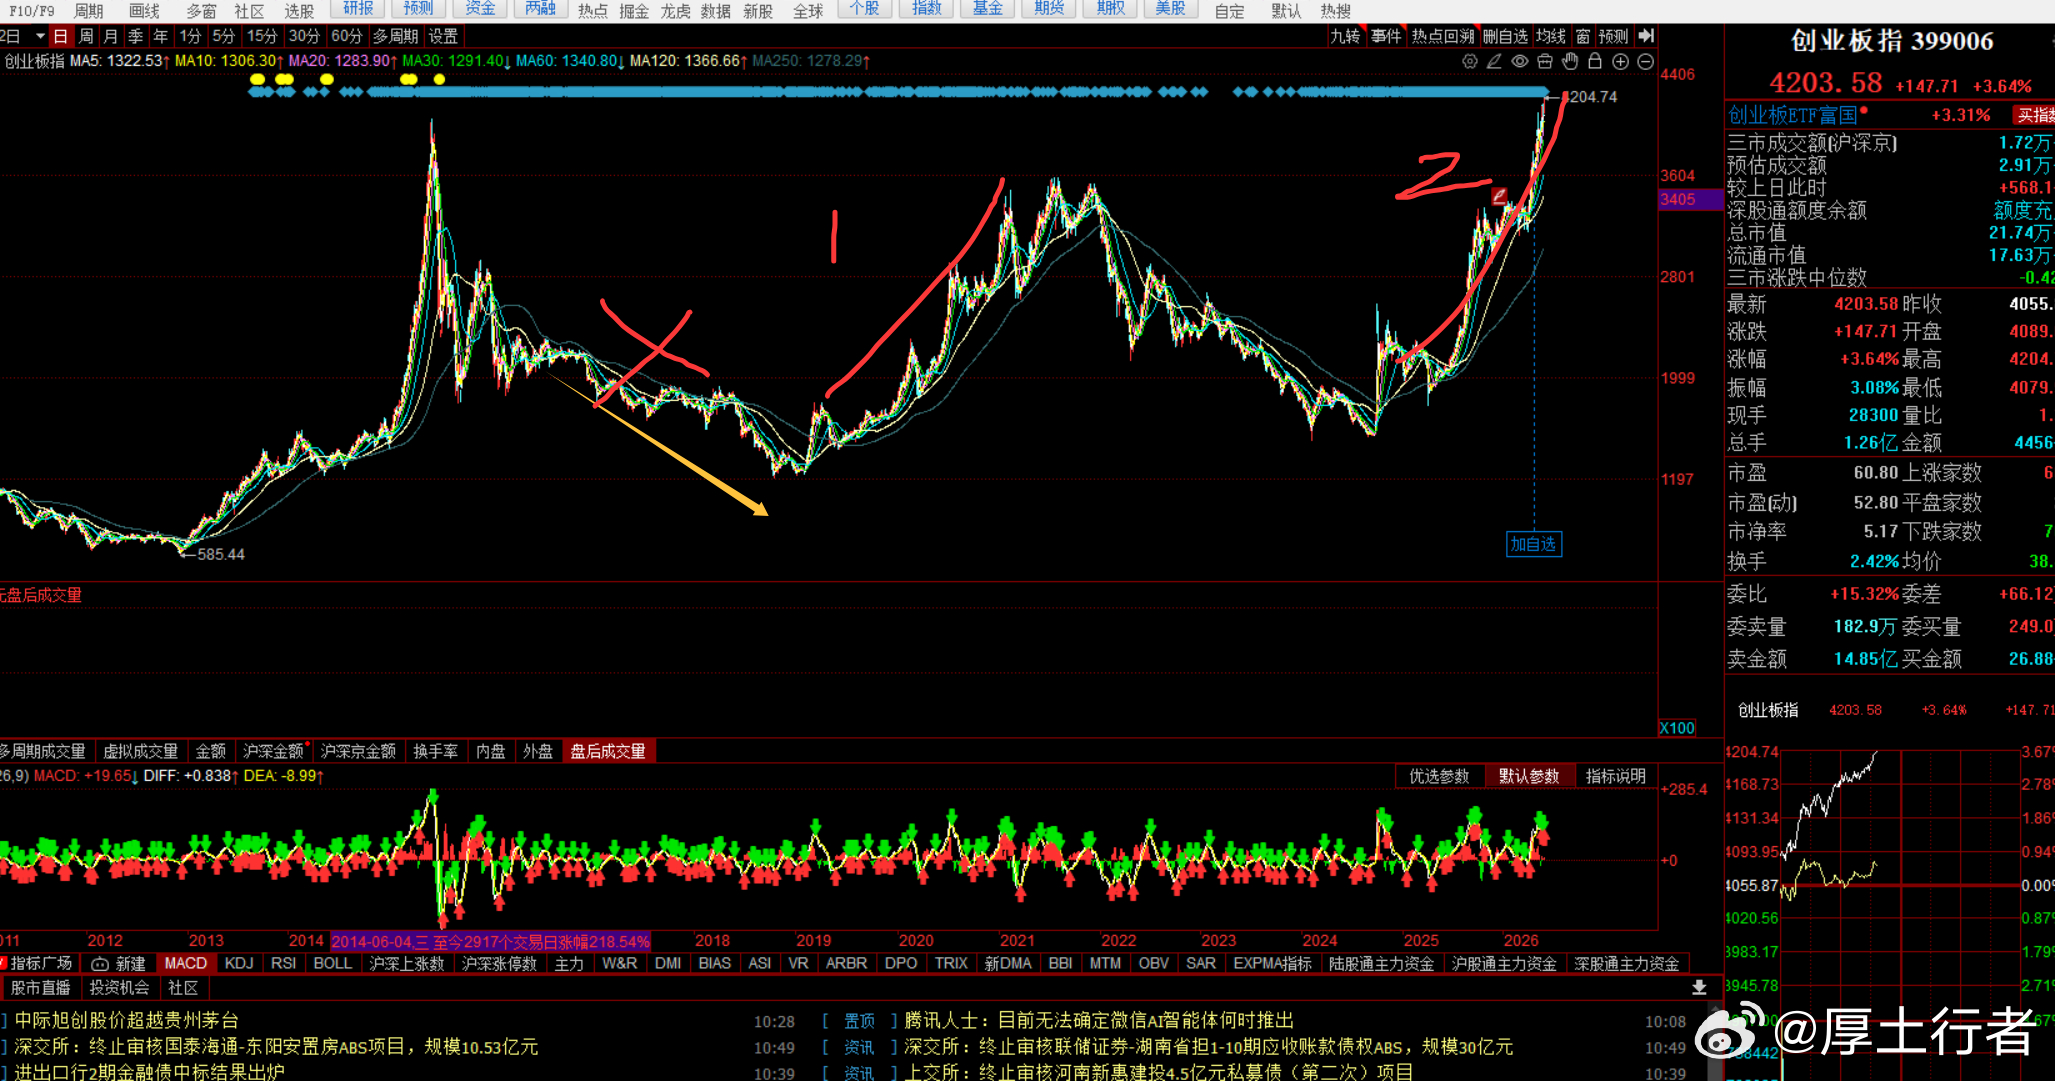
Task: Open chart settings gear icon
Action: tap(1469, 61)
